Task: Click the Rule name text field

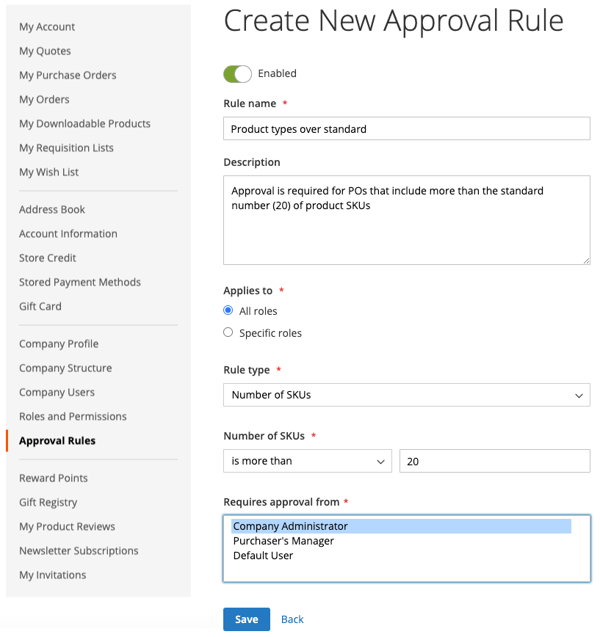Action: [406, 129]
